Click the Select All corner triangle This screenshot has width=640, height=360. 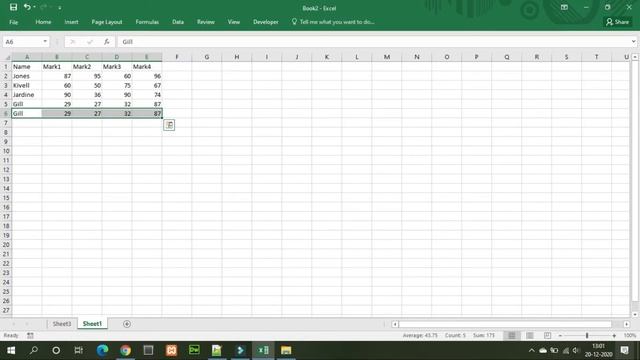pyautogui.click(x=6, y=57)
